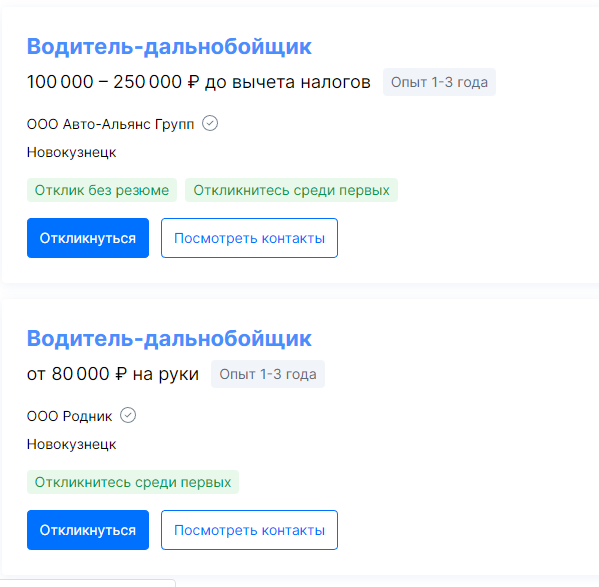Click Опыт 1-3 года badge beside 100 000 – 250 000 ₽
599x587 pixels.
coord(439,82)
